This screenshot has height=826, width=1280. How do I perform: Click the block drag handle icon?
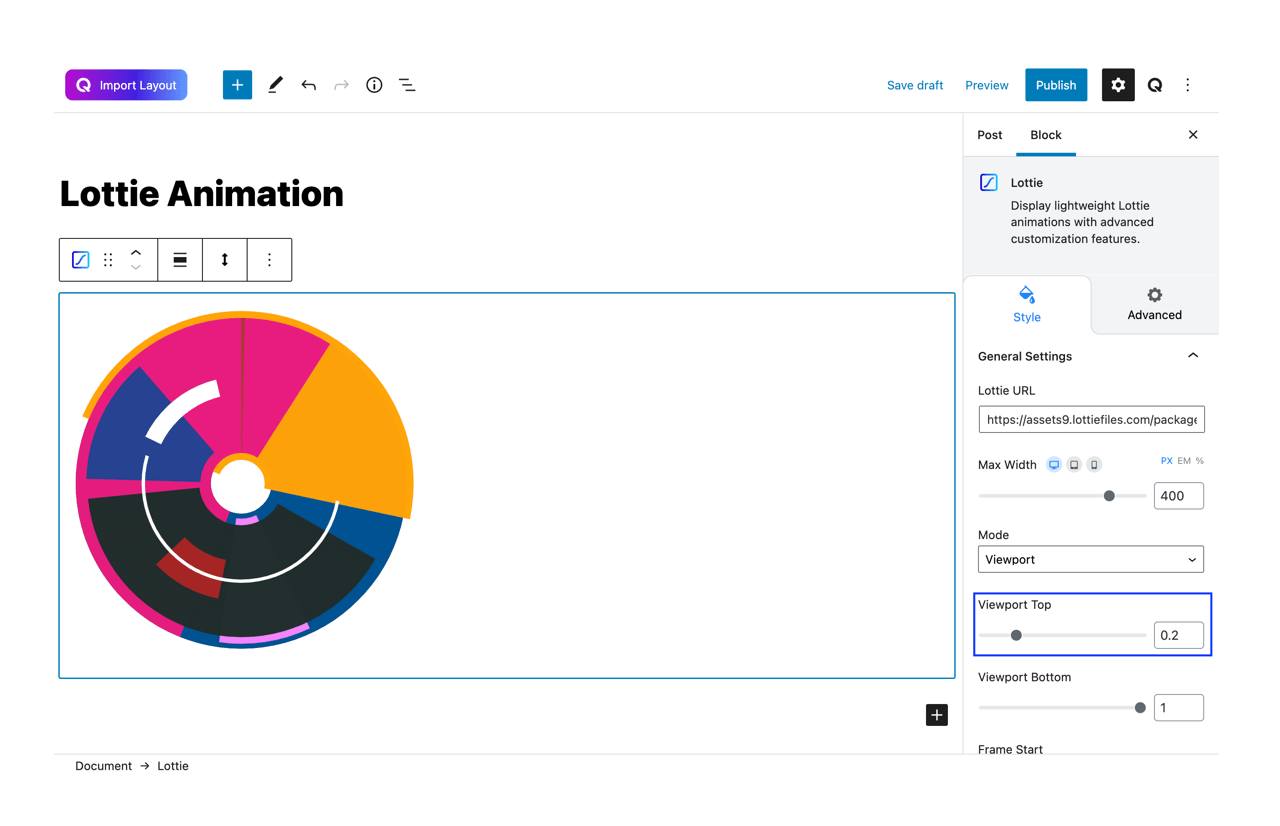pyautogui.click(x=108, y=260)
